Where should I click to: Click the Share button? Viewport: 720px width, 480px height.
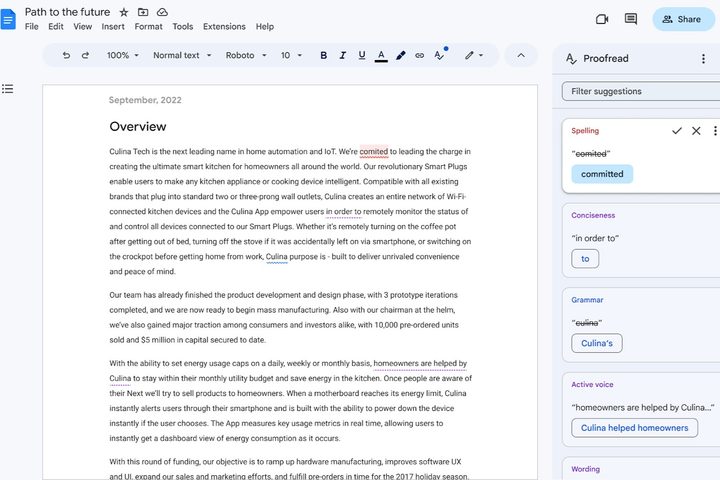click(683, 19)
